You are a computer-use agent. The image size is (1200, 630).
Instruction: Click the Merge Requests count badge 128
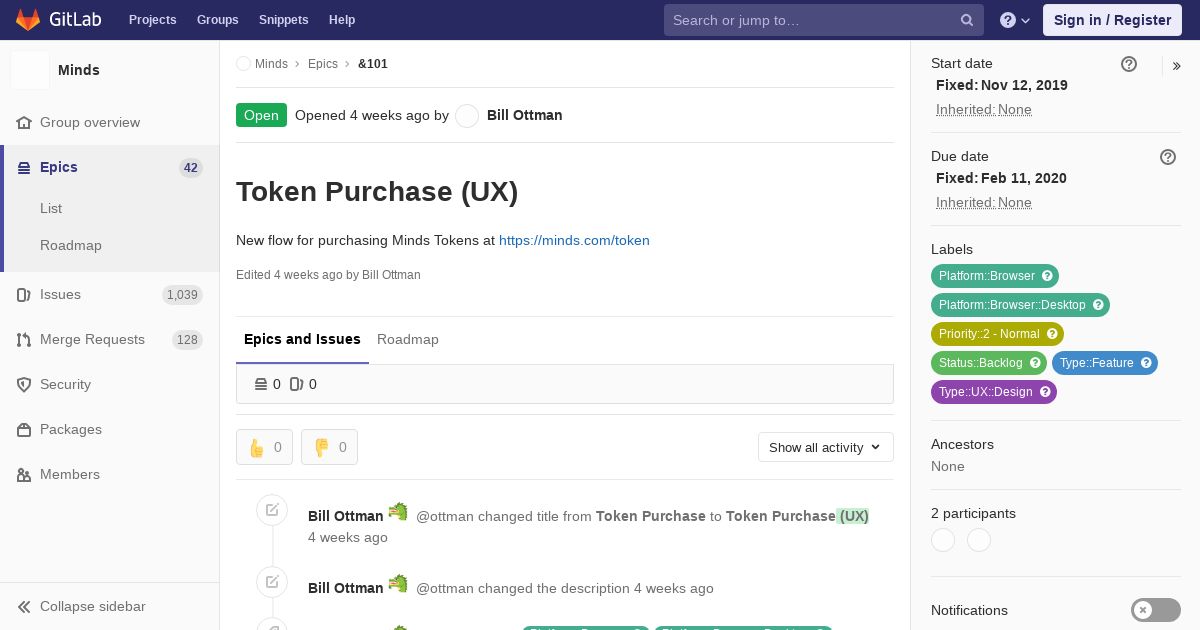[x=187, y=340]
